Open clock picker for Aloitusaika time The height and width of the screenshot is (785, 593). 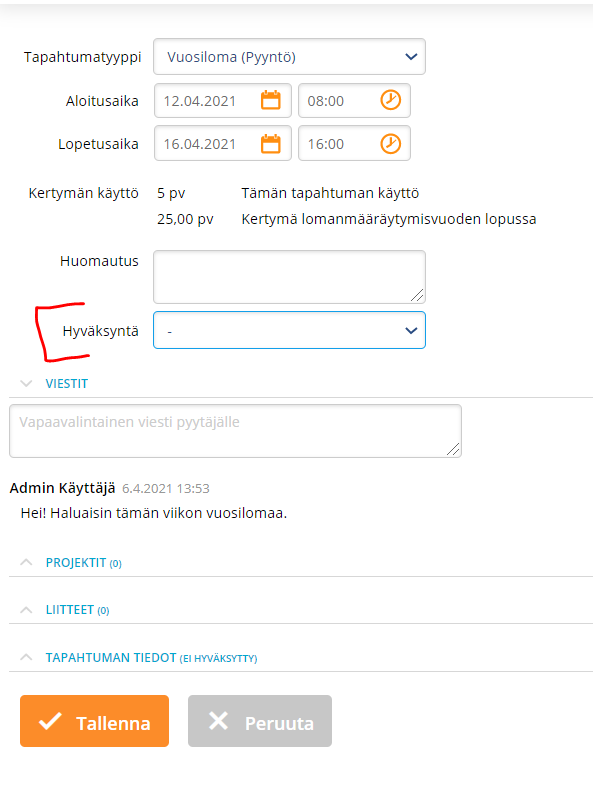pos(391,100)
